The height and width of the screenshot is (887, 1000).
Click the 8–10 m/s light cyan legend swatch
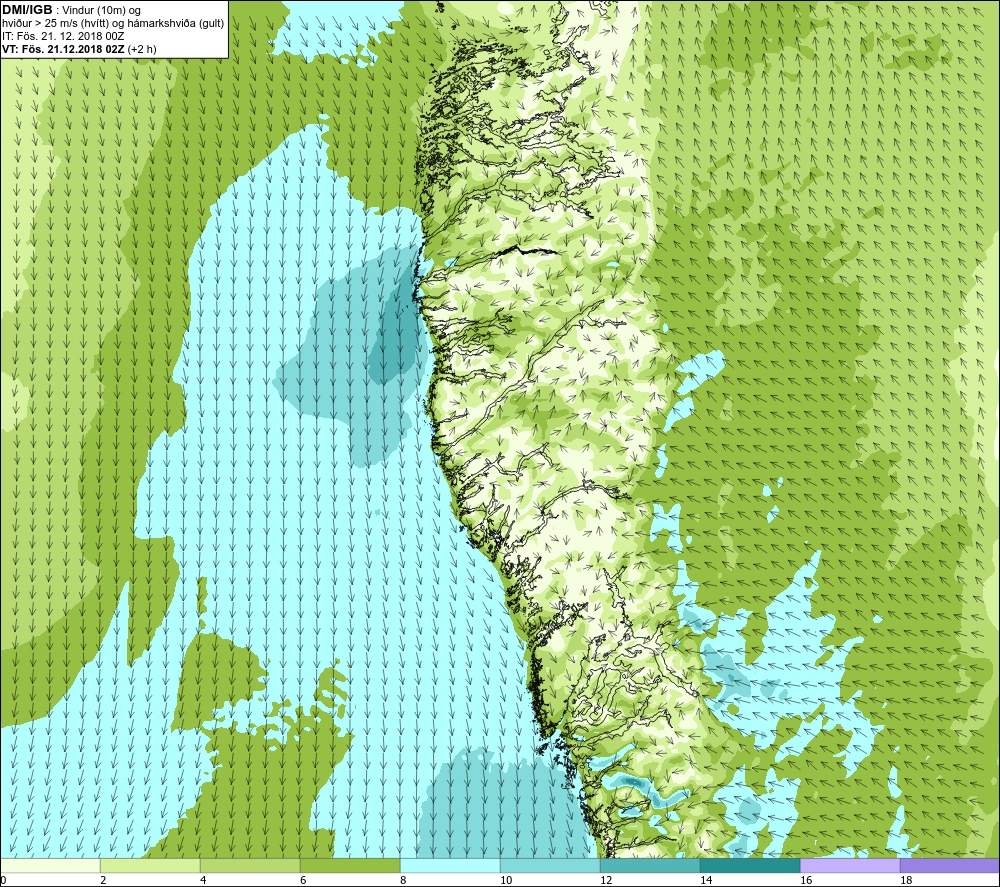tap(450, 865)
